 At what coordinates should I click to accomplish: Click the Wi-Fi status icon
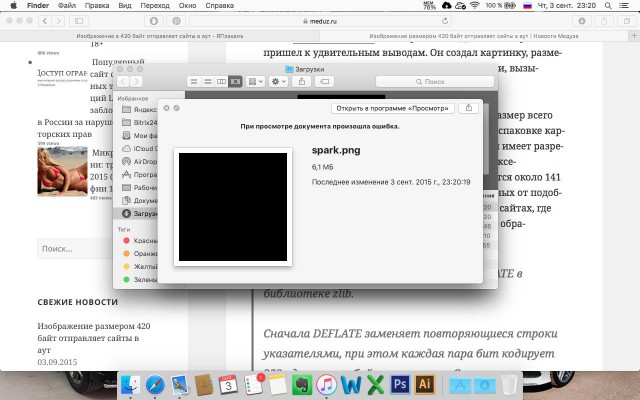[x=474, y=5]
